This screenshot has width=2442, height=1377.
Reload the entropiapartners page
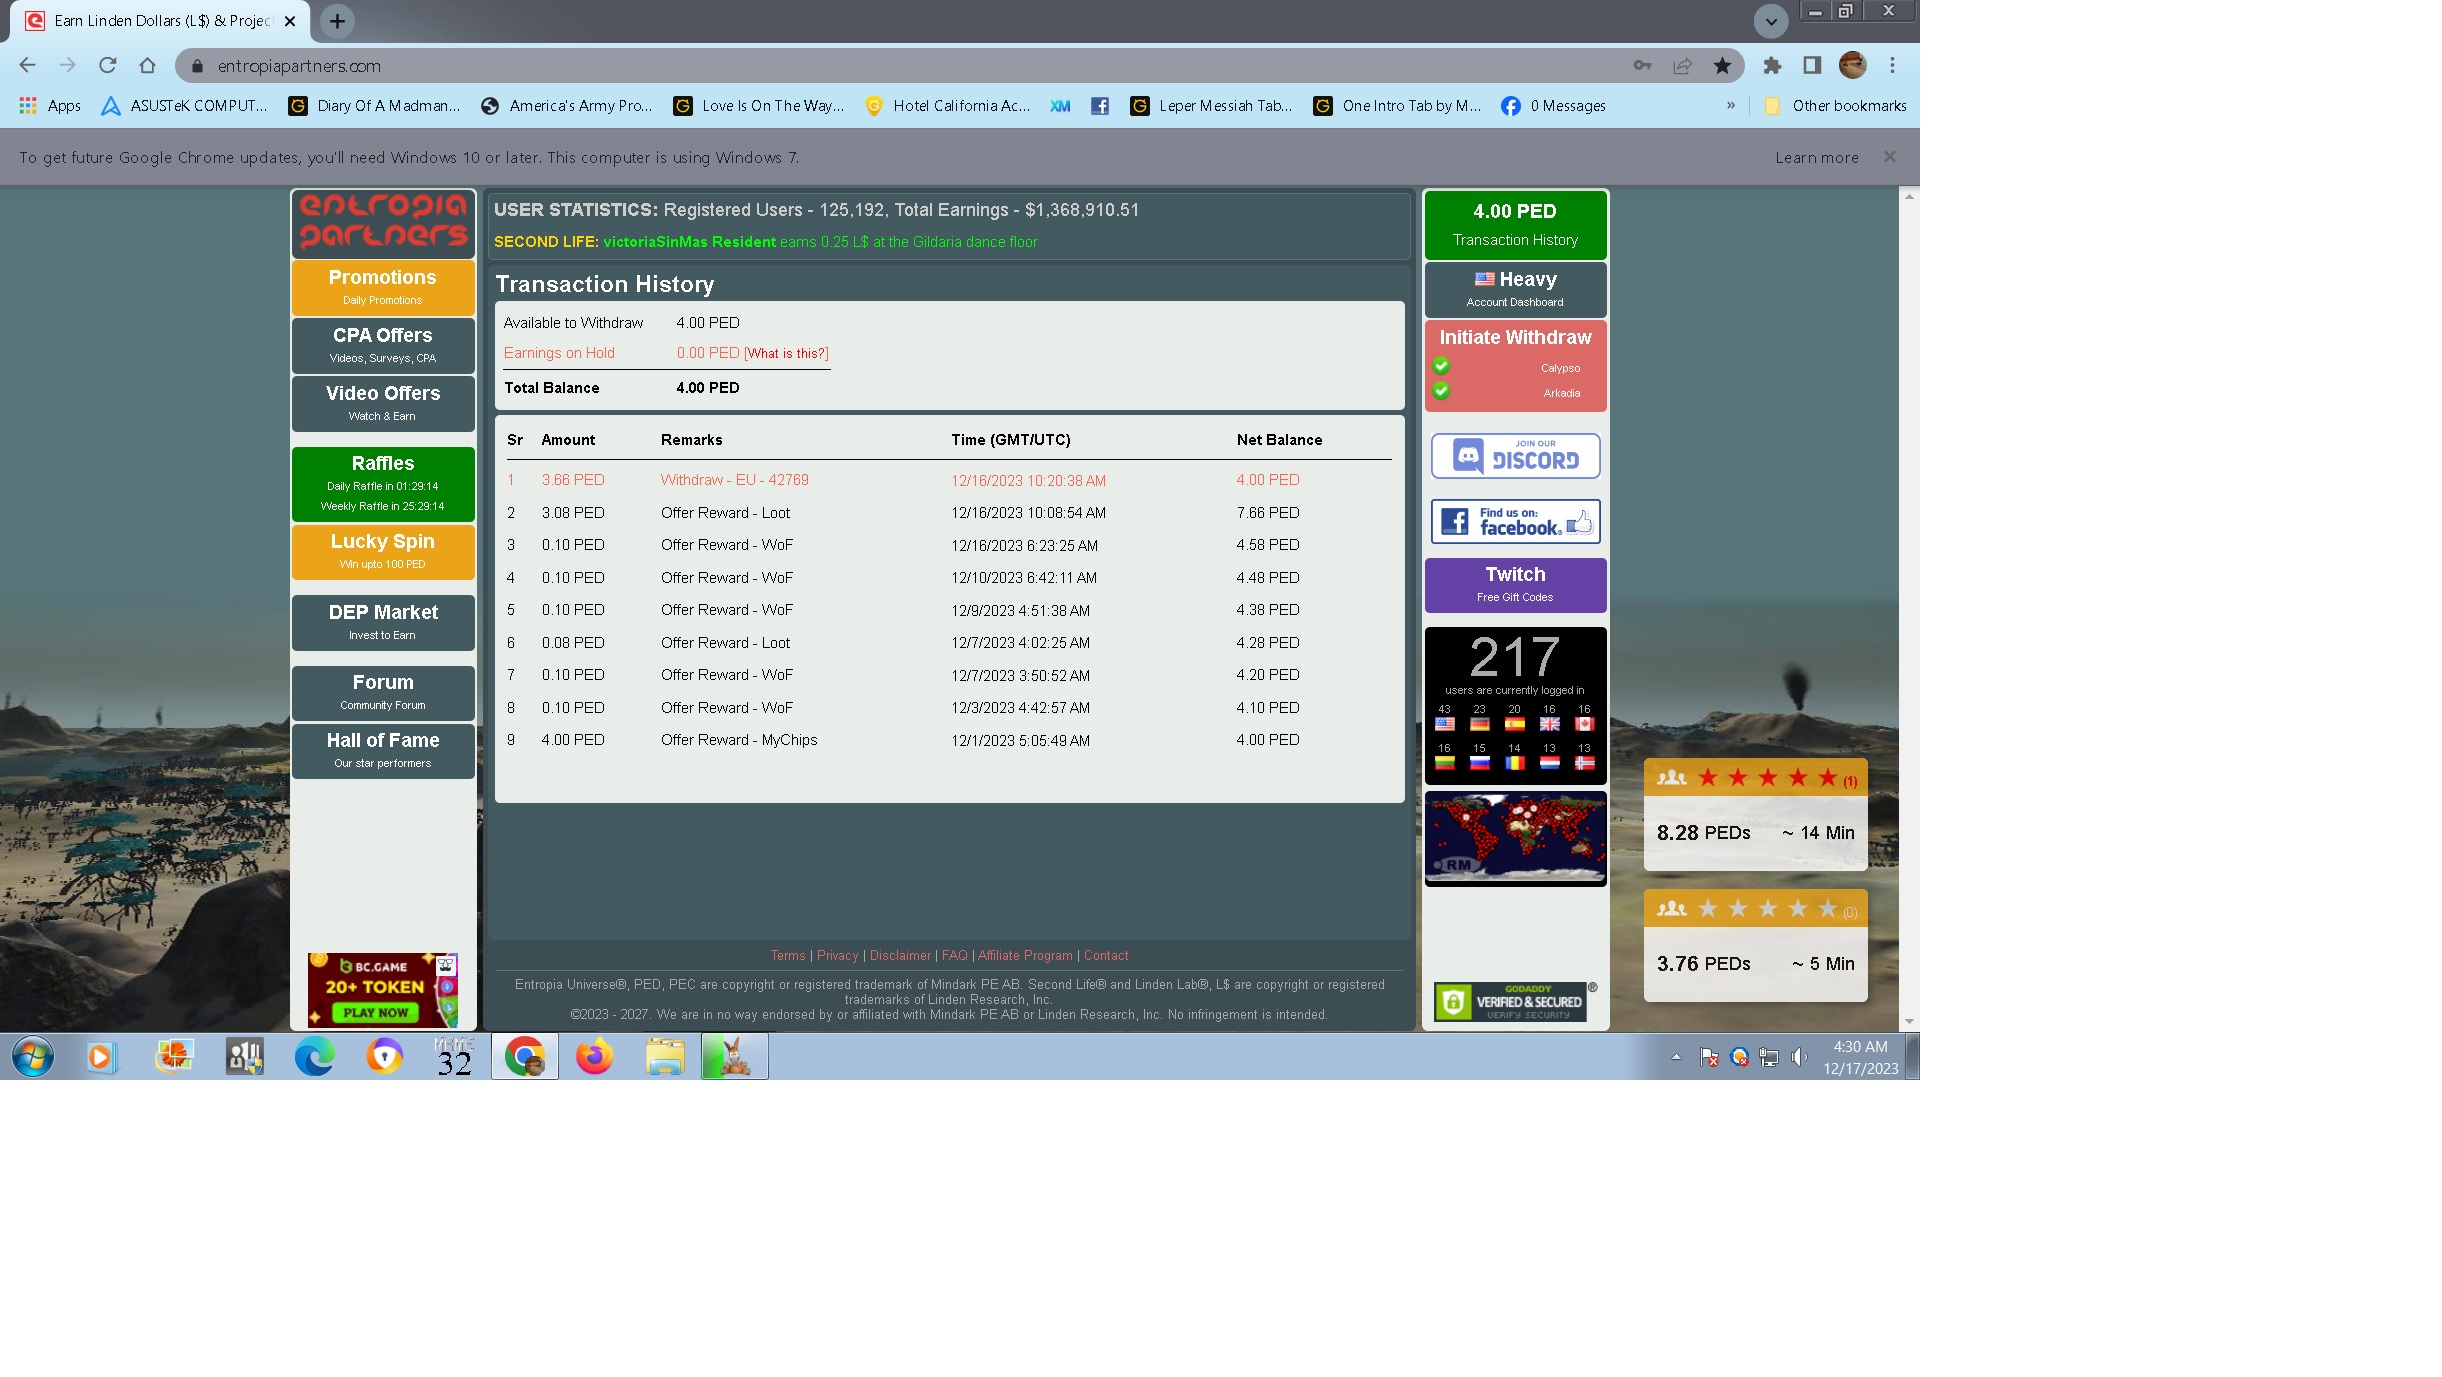pyautogui.click(x=107, y=65)
